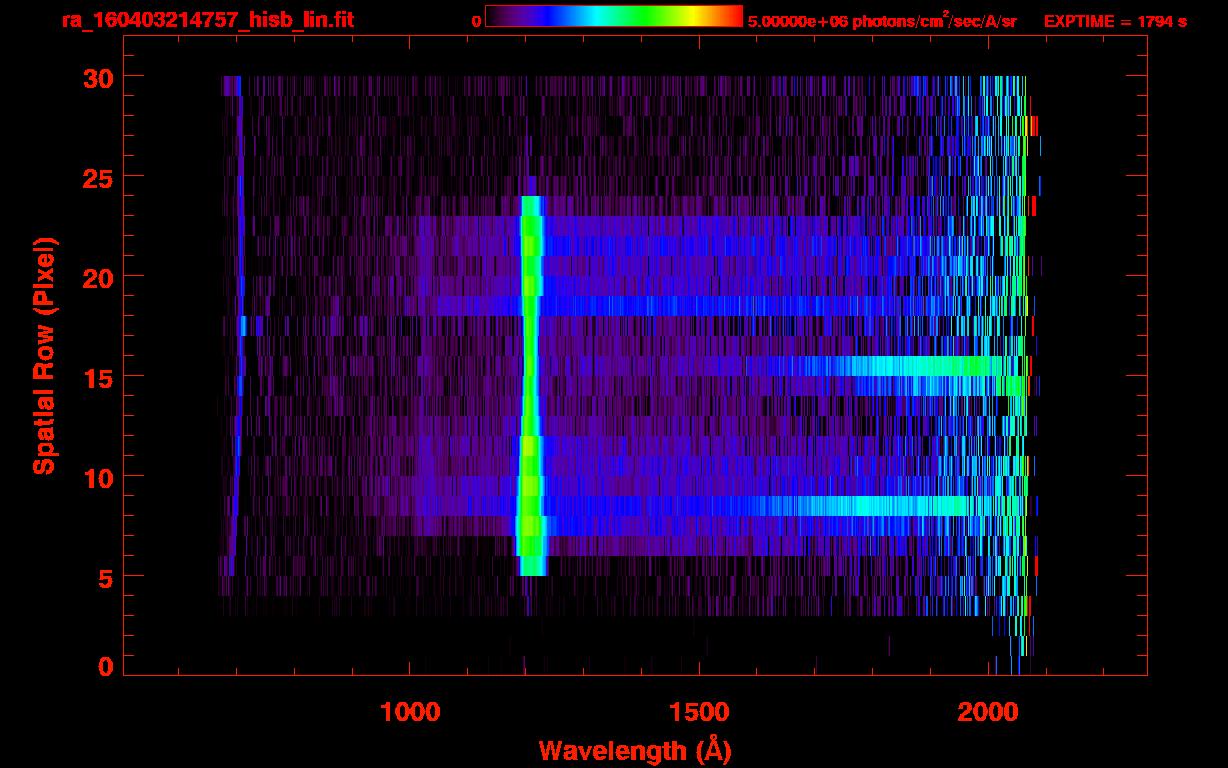Click the x-axis tick label 1500
Screen dimensions: 1228x768
click(699, 711)
